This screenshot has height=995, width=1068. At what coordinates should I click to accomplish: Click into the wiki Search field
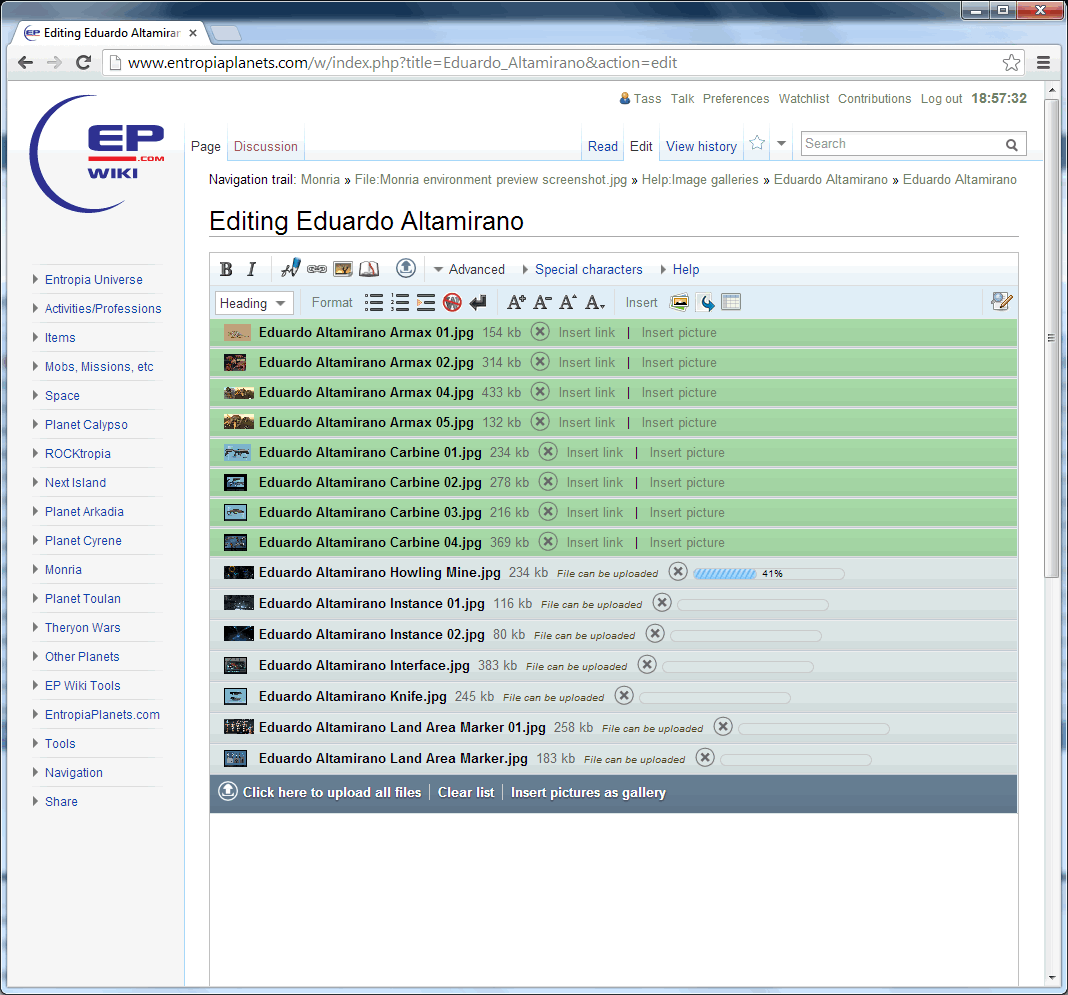pyautogui.click(x=900, y=144)
